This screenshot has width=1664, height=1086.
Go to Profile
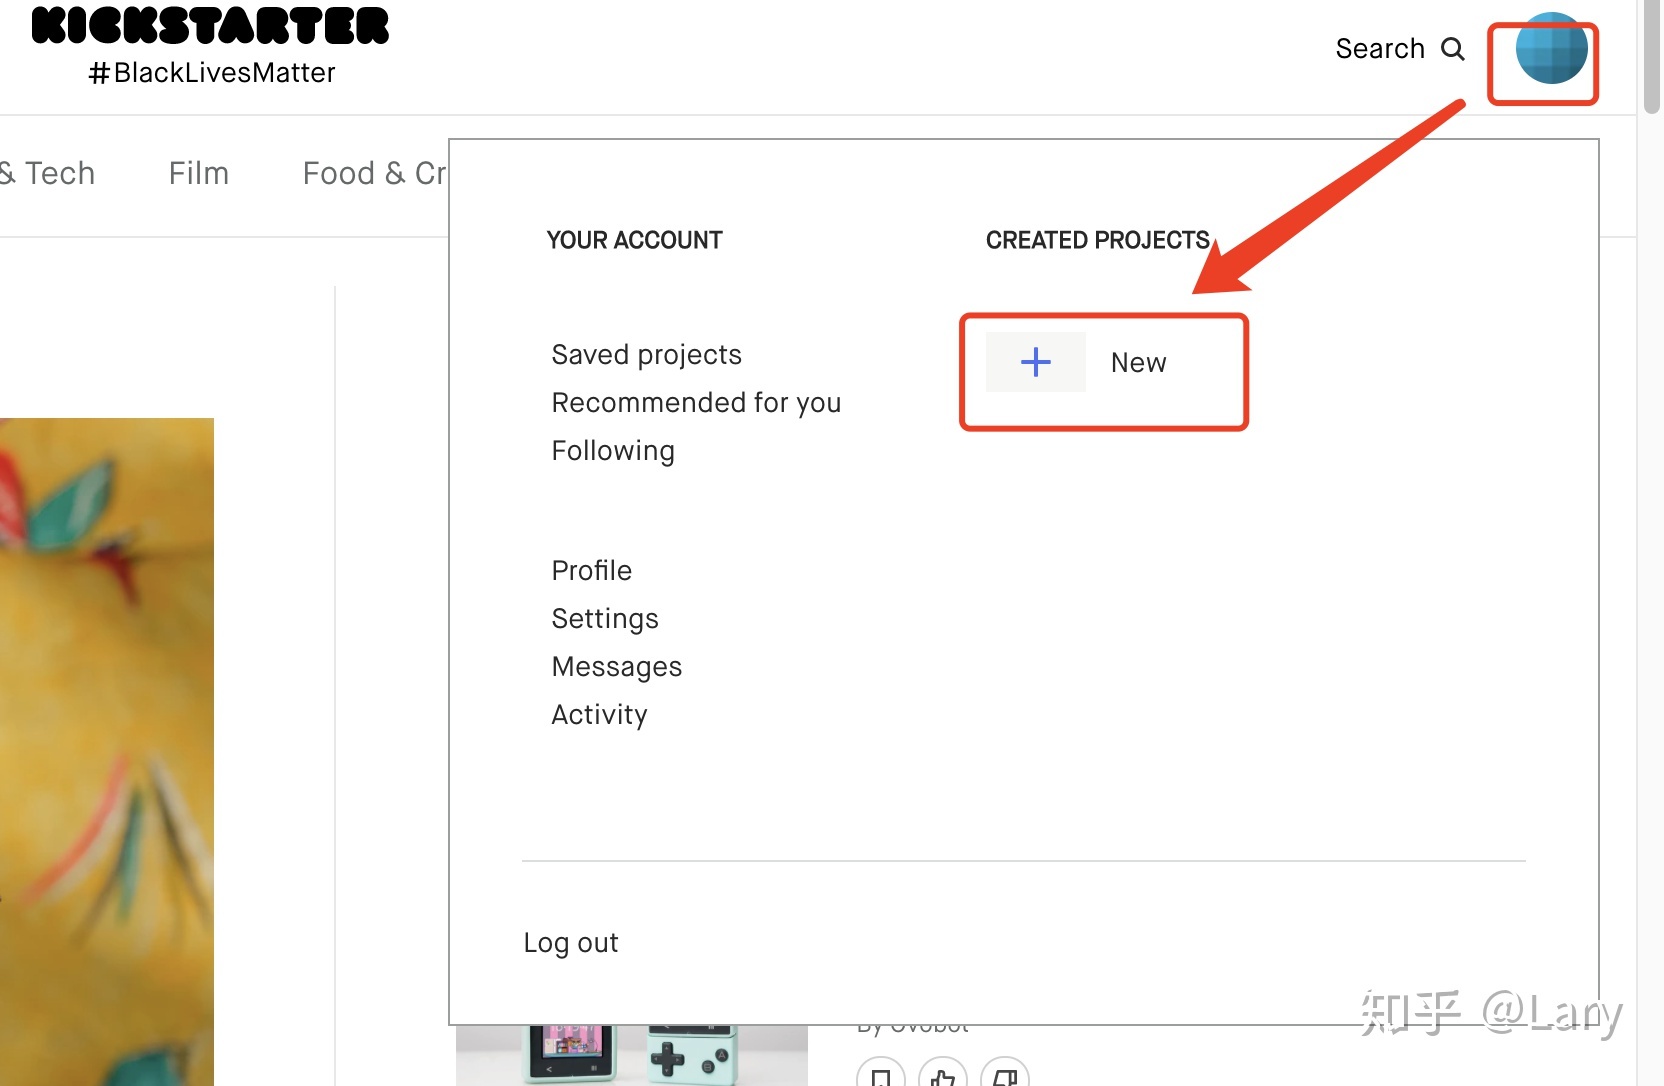tap(592, 571)
